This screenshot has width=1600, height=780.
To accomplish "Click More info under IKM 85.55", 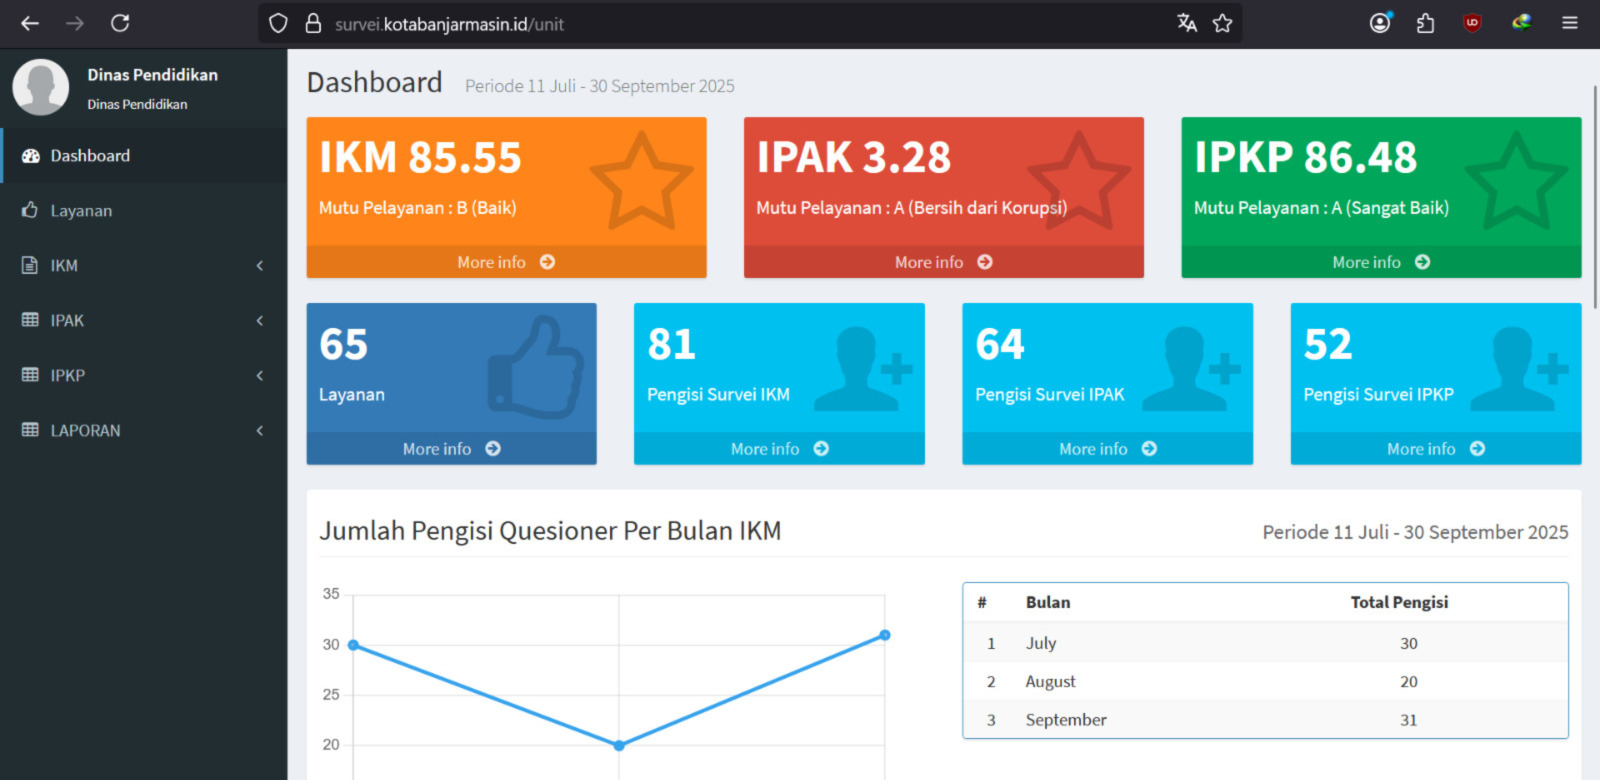I will [x=506, y=262].
